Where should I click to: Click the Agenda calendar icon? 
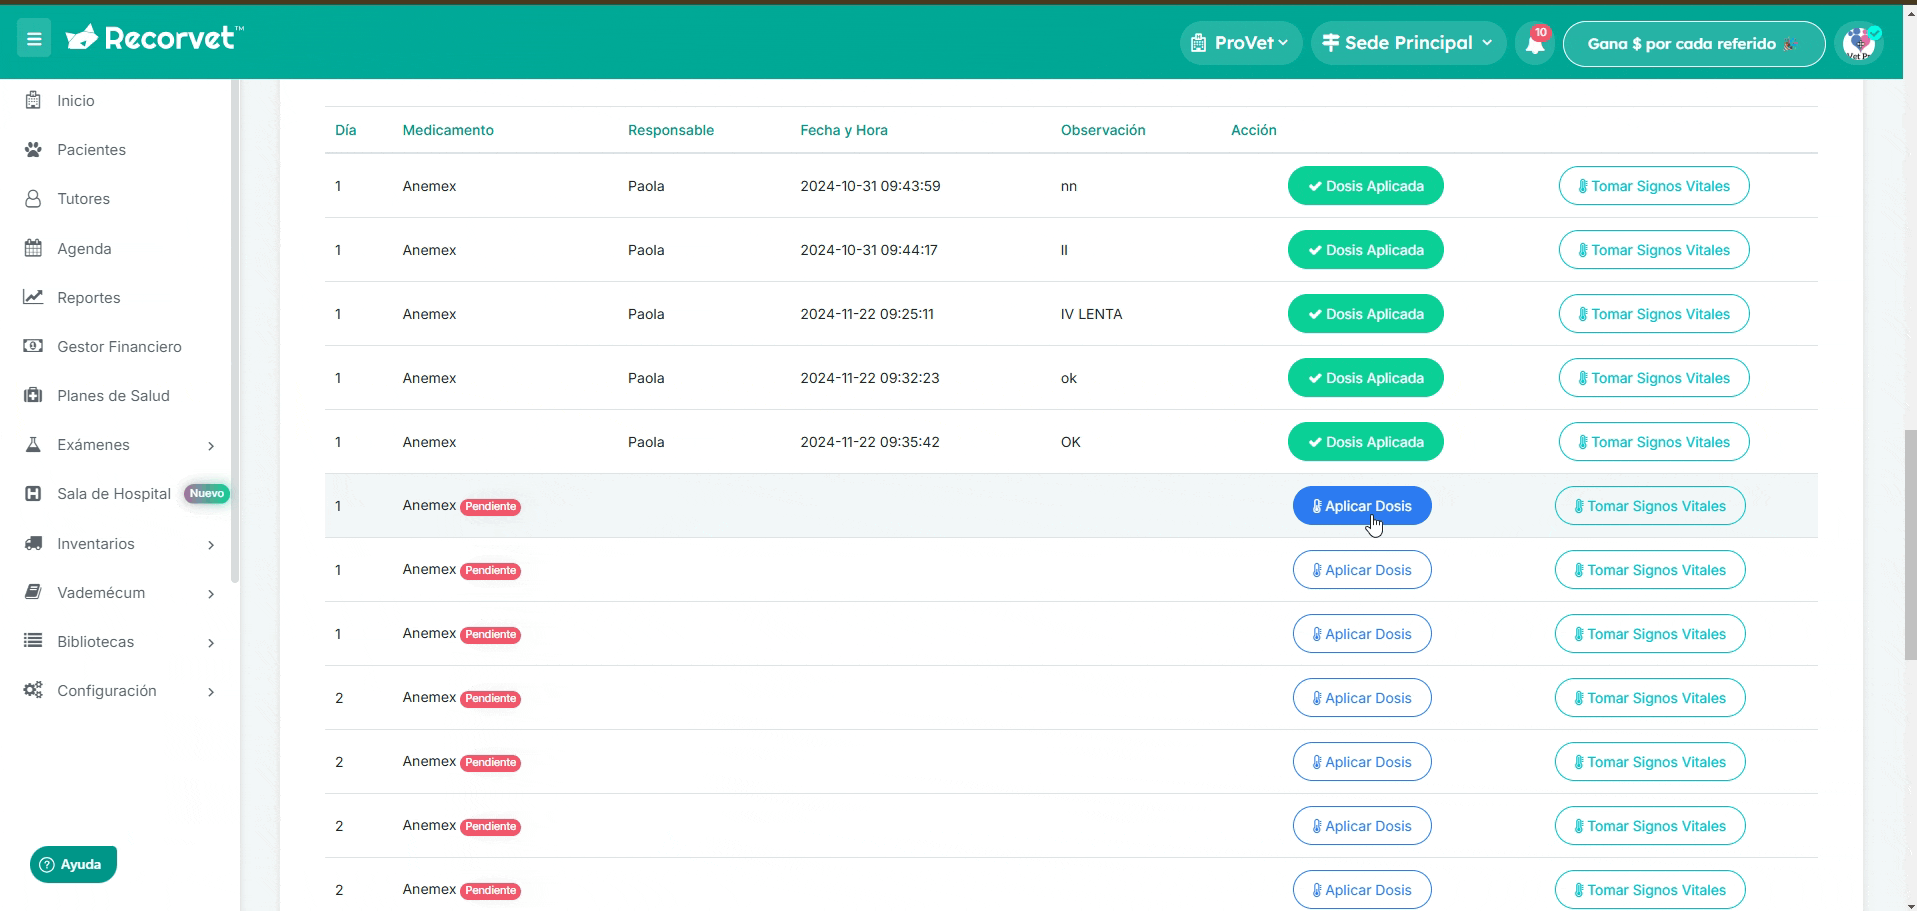coord(33,248)
